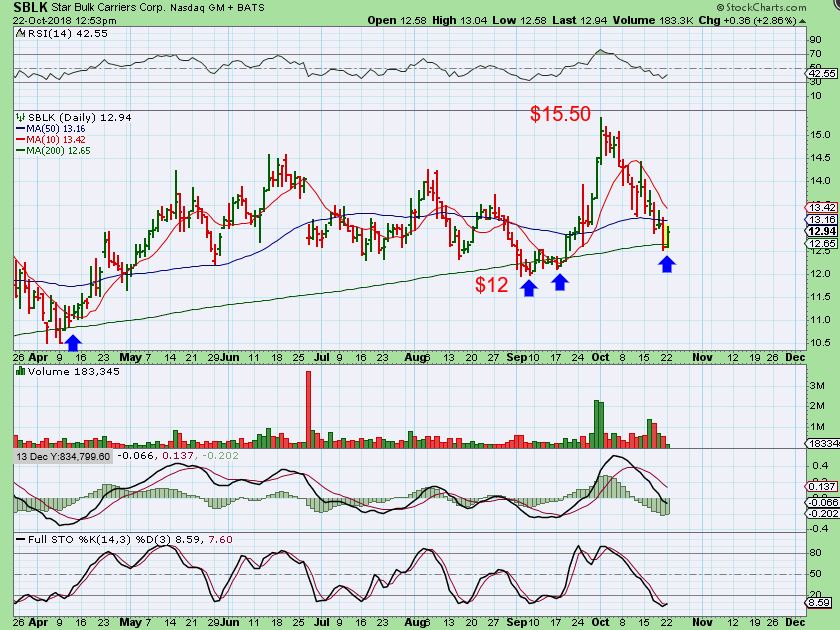Click the blue 13.16 price tag on right axis
The width and height of the screenshot is (840, 630).
(x=822, y=220)
